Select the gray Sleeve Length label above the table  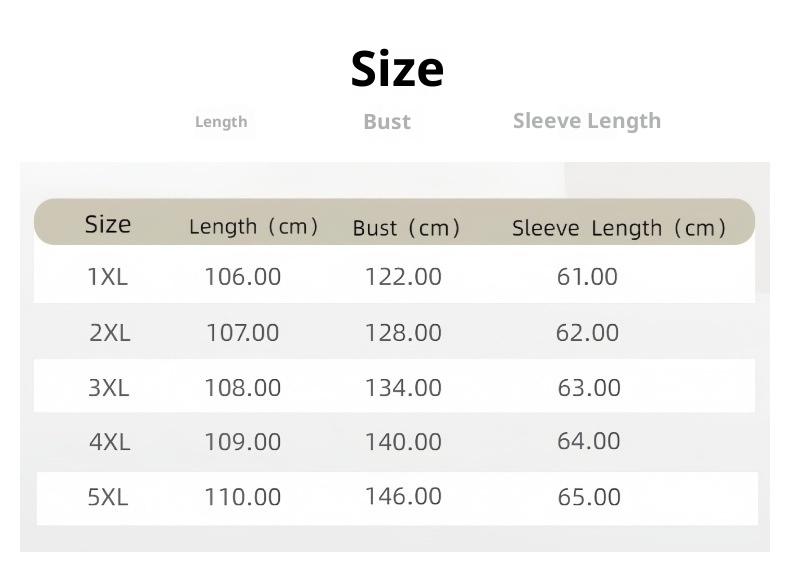[587, 121]
